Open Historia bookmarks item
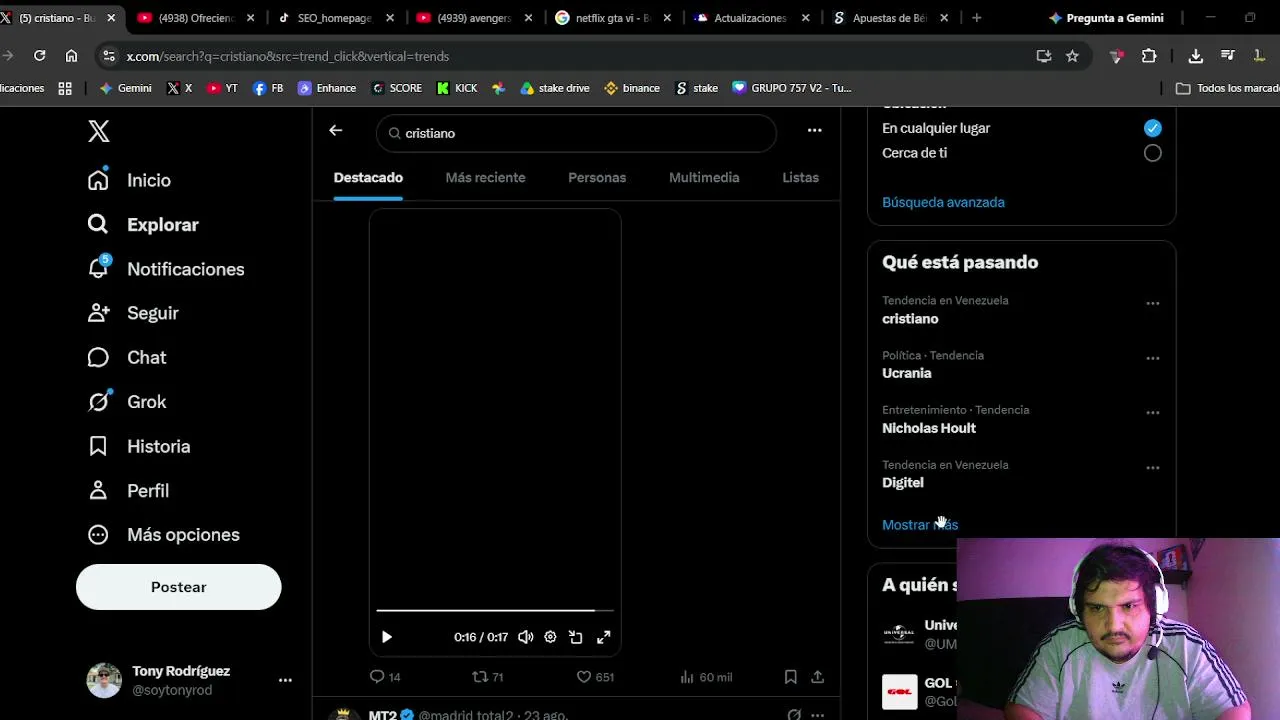This screenshot has height=720, width=1280. pyautogui.click(x=139, y=446)
